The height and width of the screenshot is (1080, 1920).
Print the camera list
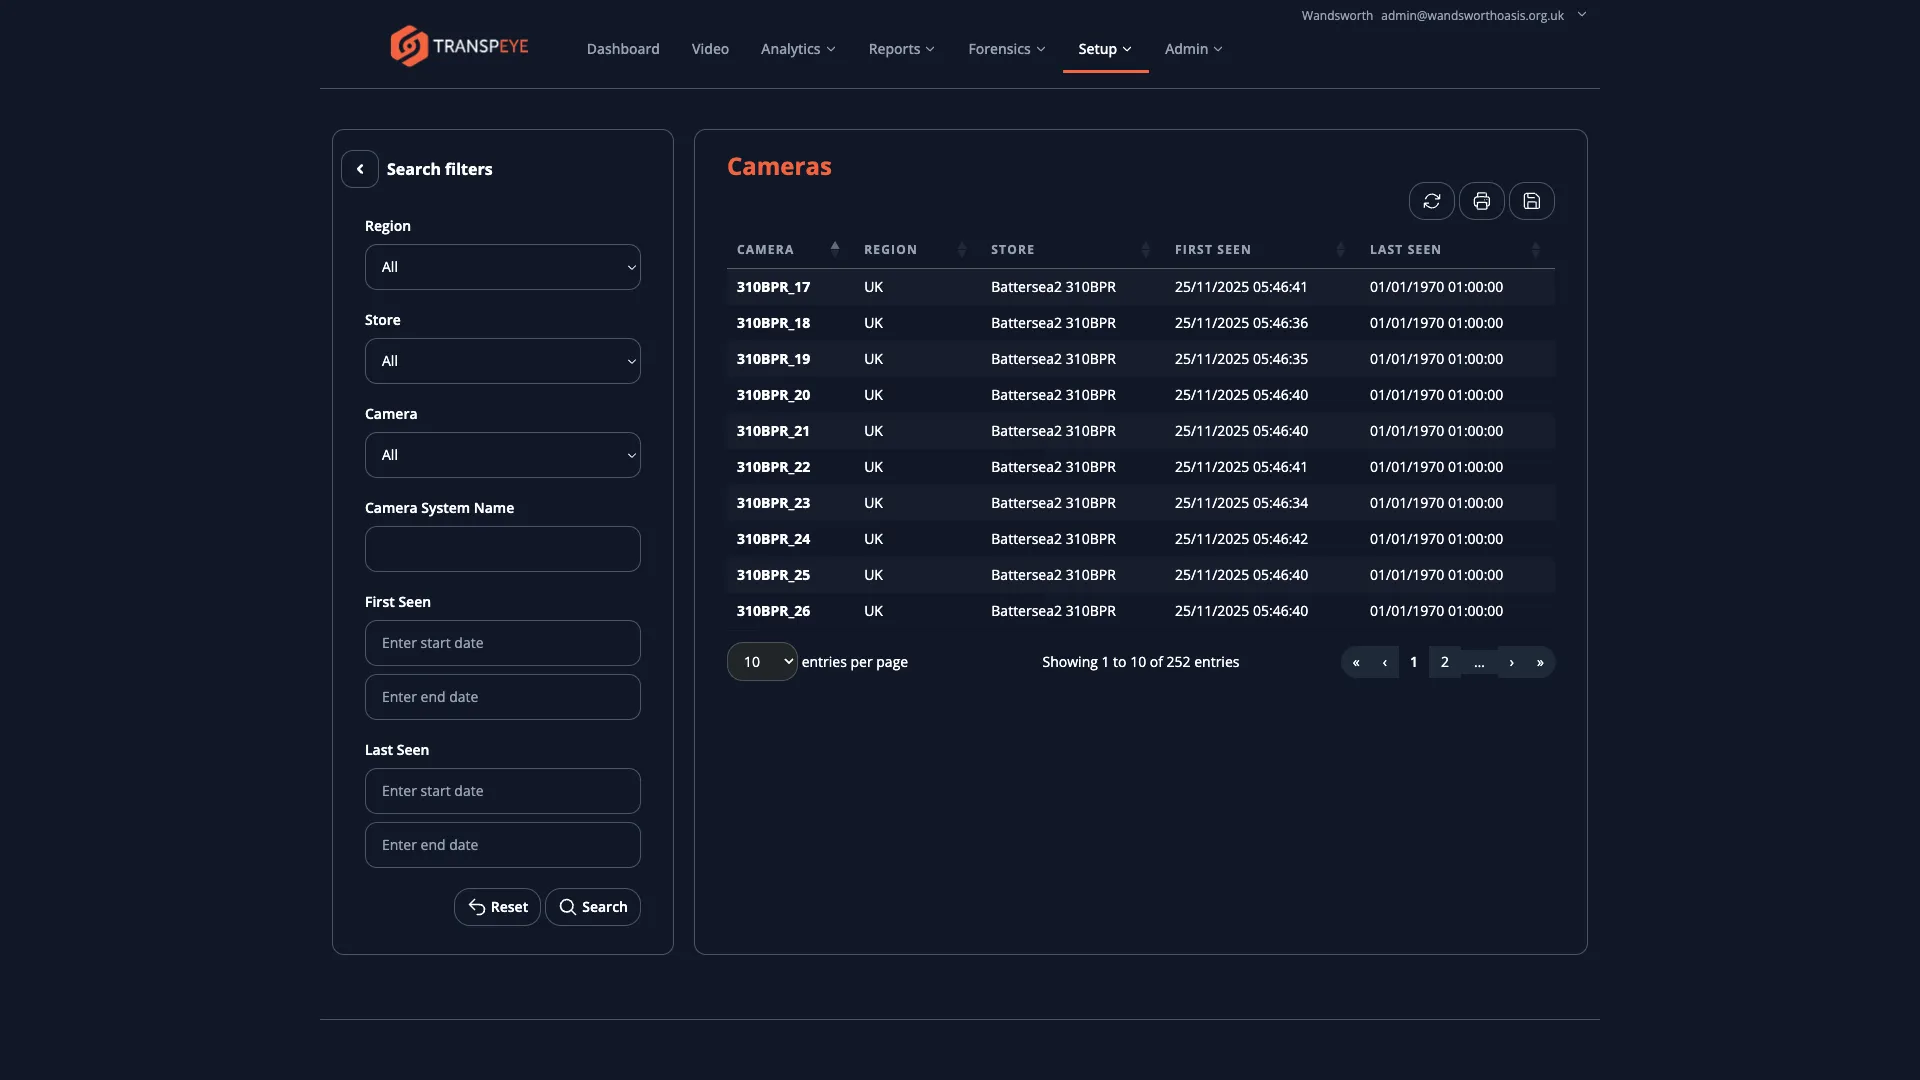coord(1481,201)
